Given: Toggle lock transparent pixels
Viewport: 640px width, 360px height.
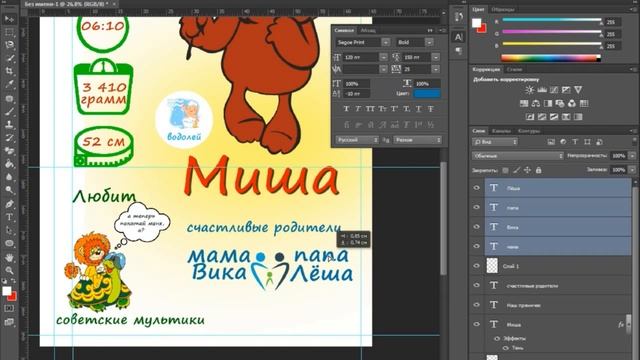Looking at the screenshot, I should 505,170.
